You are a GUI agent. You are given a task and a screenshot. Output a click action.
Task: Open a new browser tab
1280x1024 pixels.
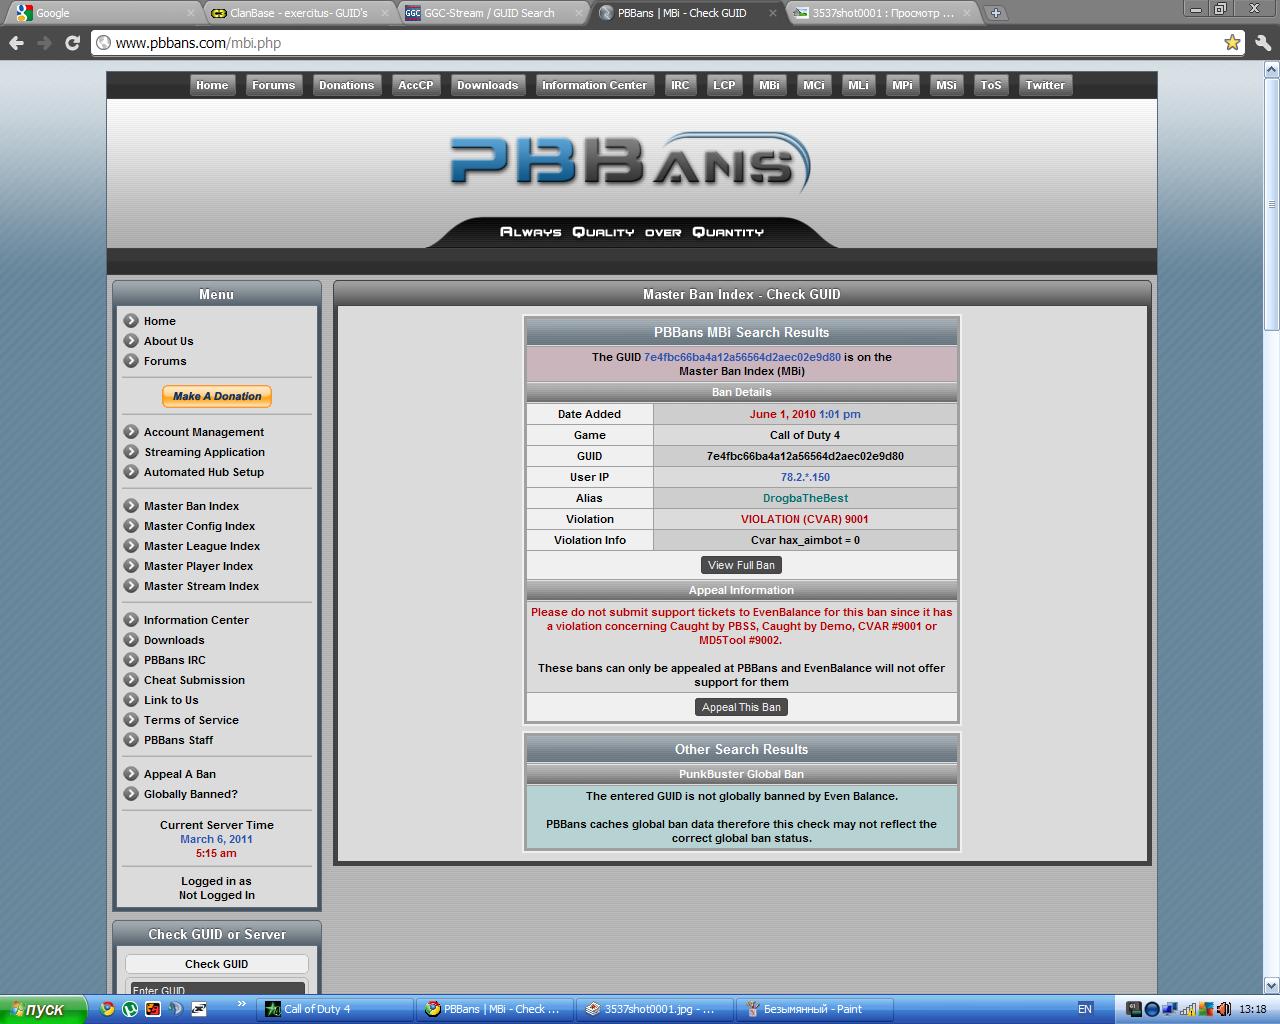996,13
